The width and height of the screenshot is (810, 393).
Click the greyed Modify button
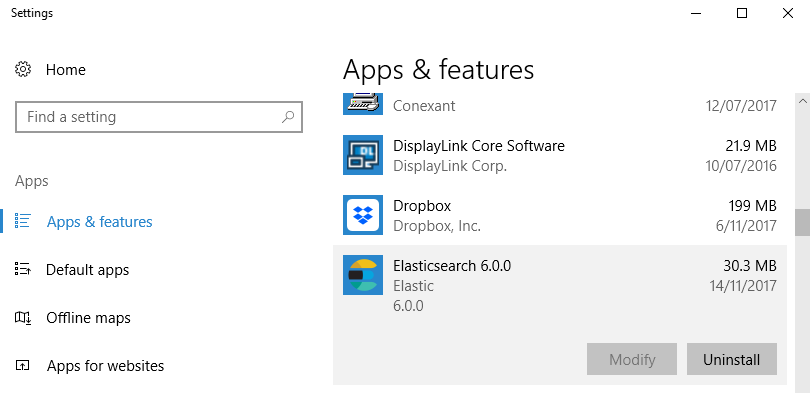coord(632,359)
